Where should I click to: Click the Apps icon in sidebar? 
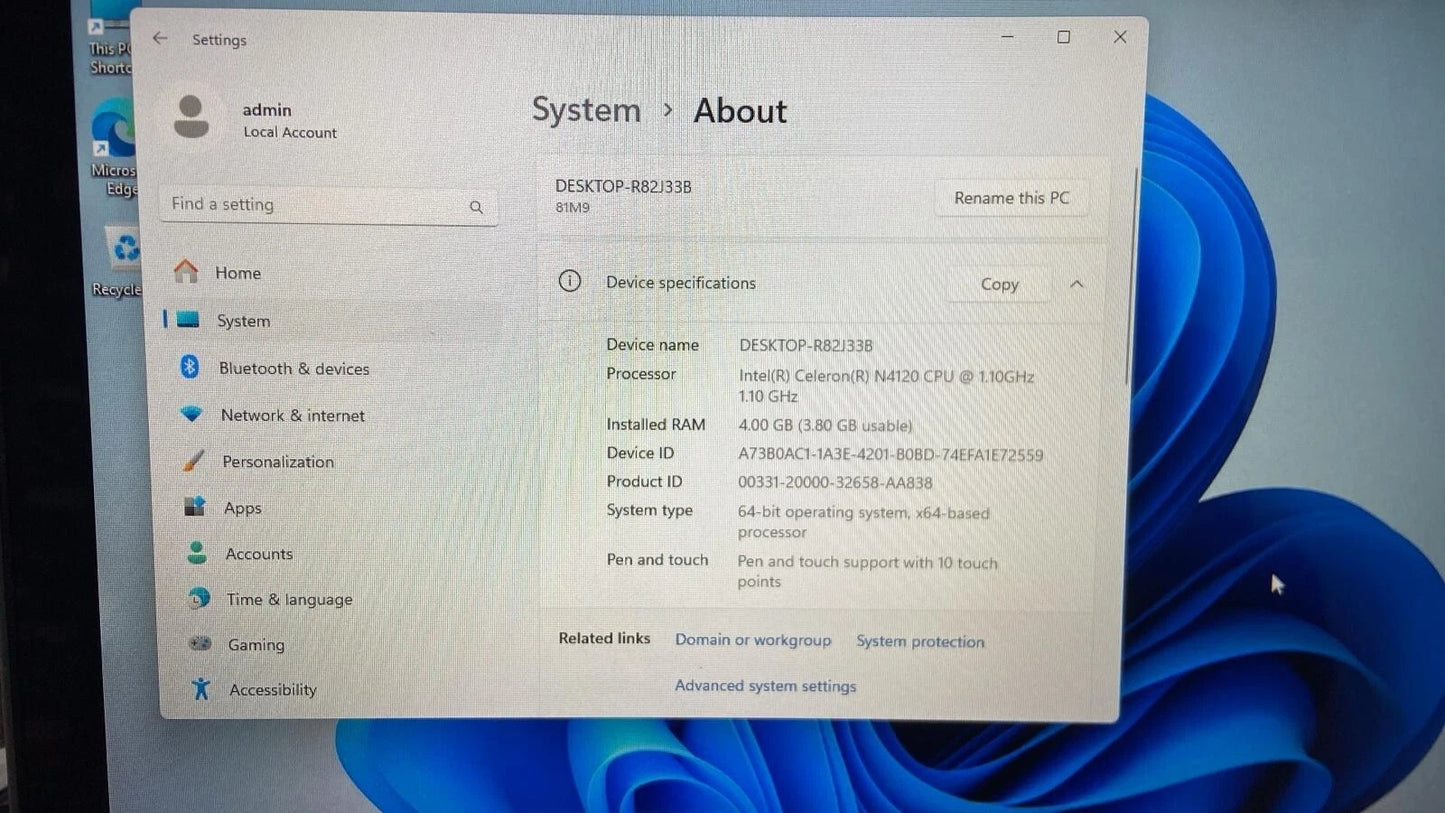point(195,507)
